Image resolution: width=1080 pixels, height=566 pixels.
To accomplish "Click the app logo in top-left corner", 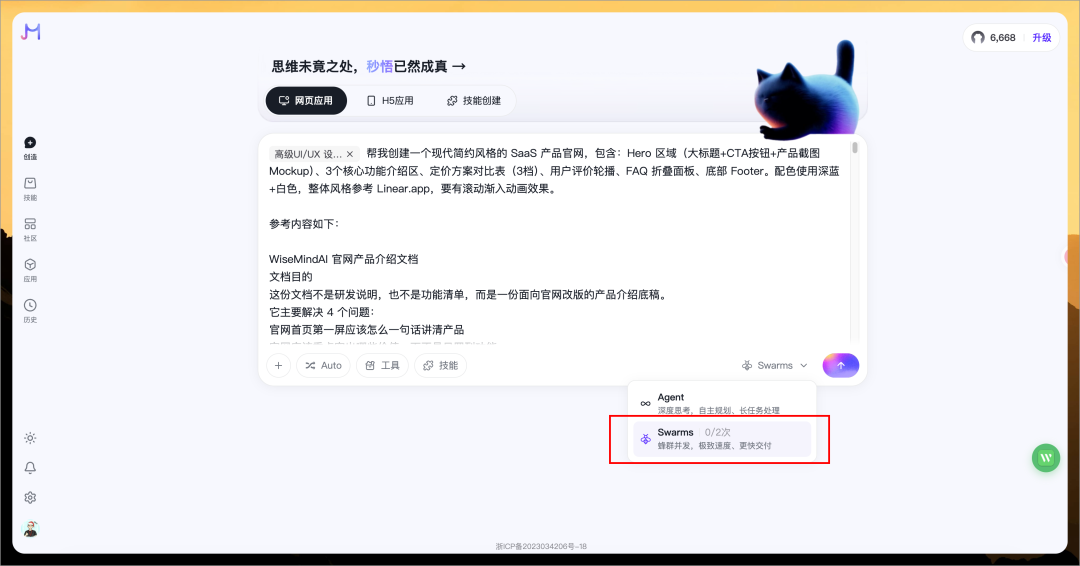I will [x=31, y=32].
